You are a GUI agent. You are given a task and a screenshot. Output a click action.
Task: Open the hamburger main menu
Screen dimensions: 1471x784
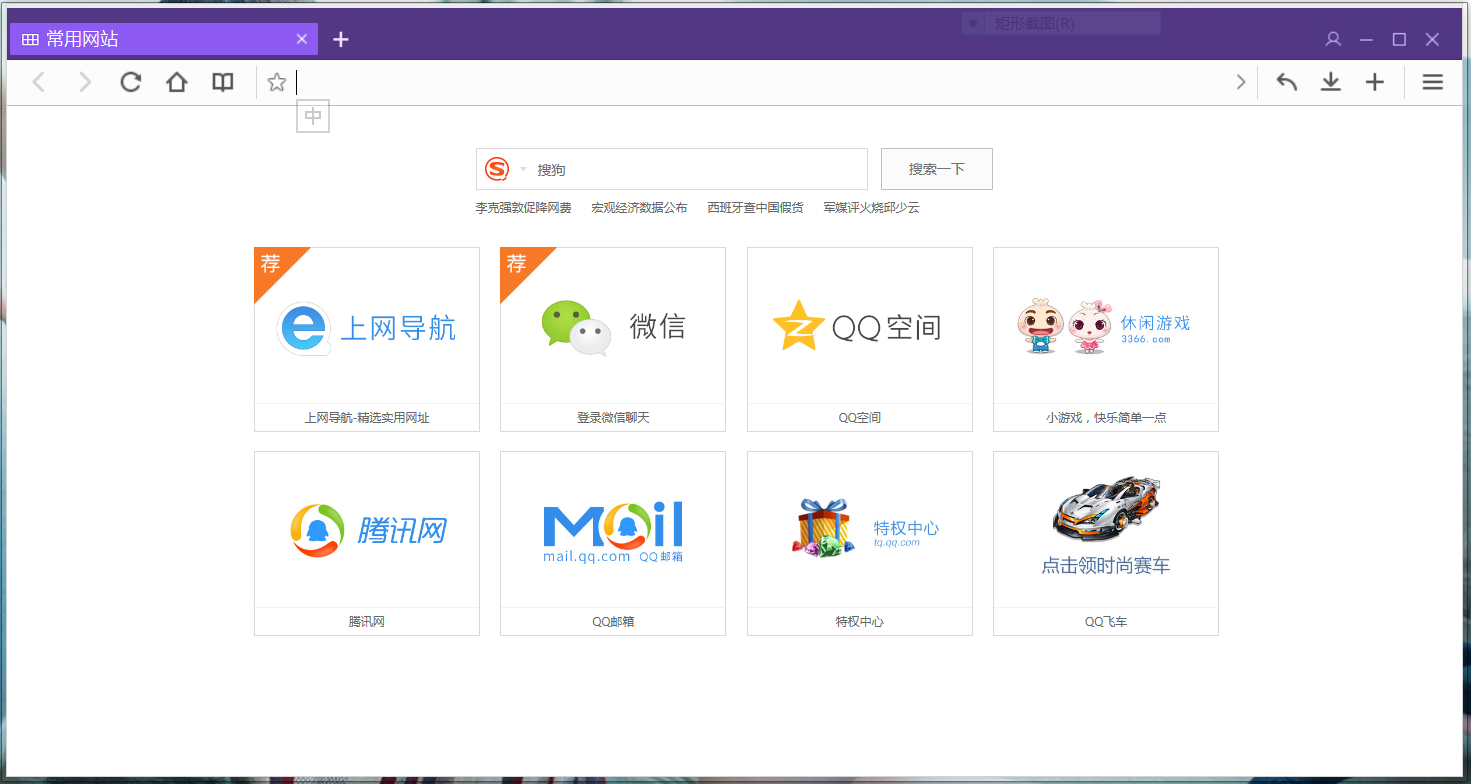pyautogui.click(x=1433, y=82)
